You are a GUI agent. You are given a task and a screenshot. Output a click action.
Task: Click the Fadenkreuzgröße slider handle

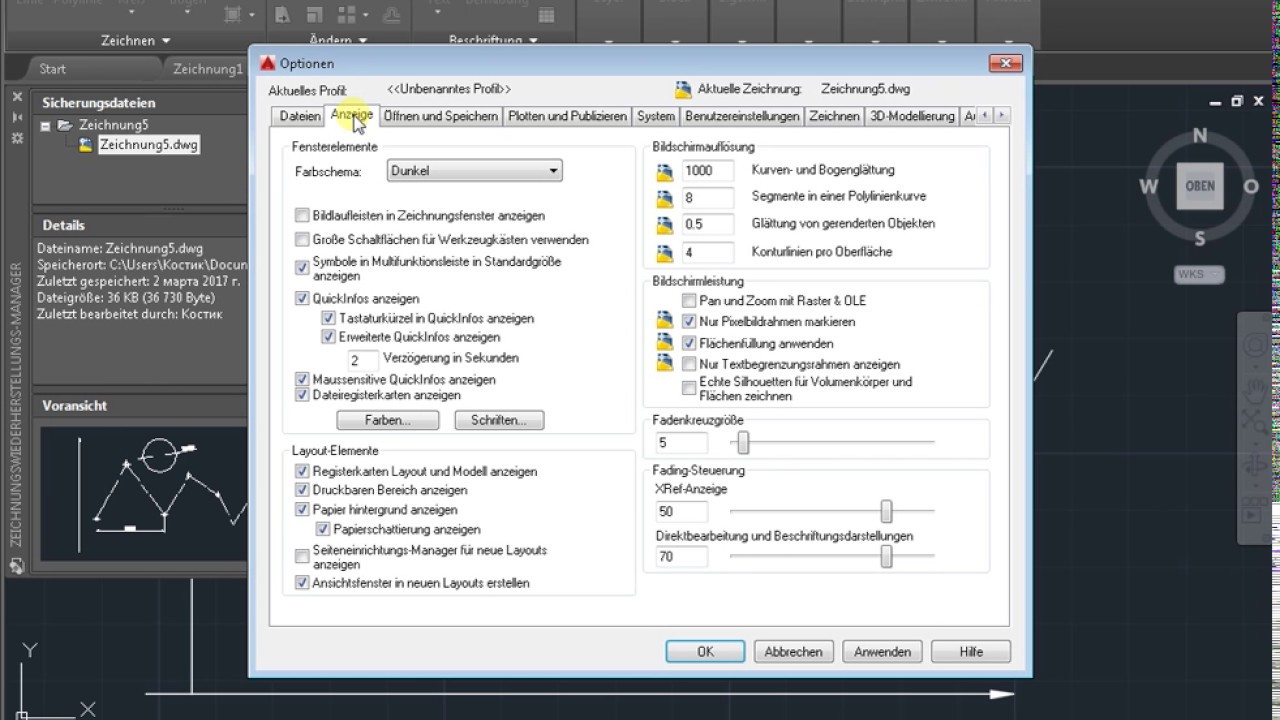pos(743,442)
